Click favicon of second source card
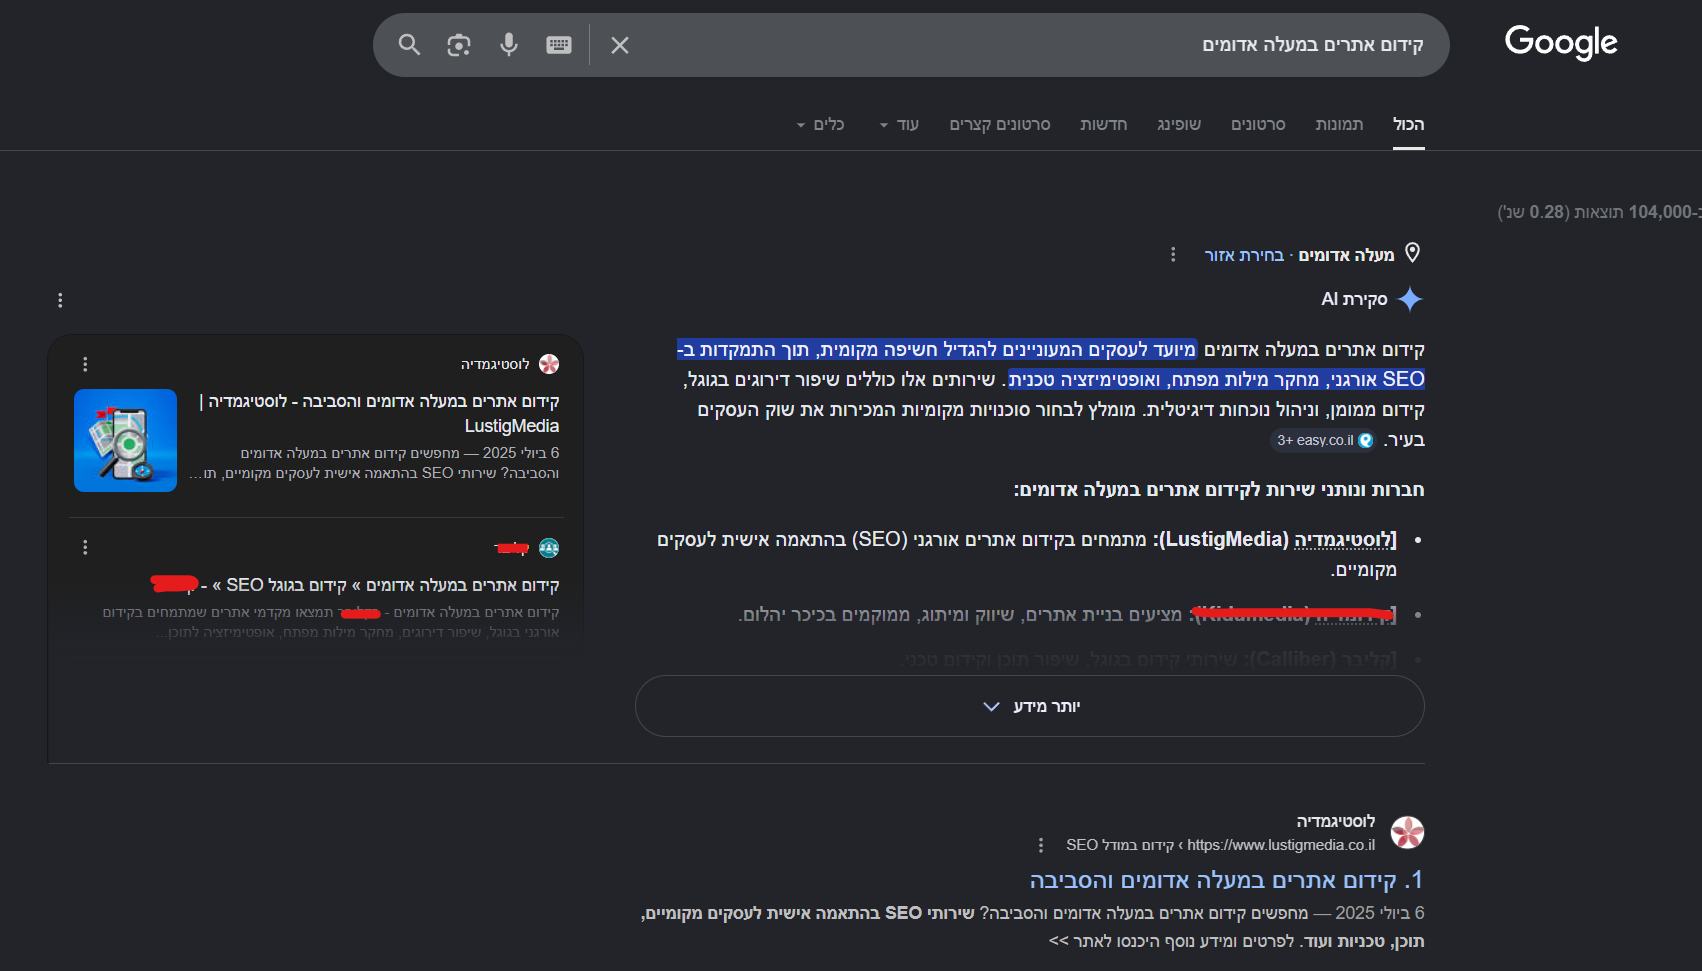Image resolution: width=1702 pixels, height=971 pixels. point(549,548)
